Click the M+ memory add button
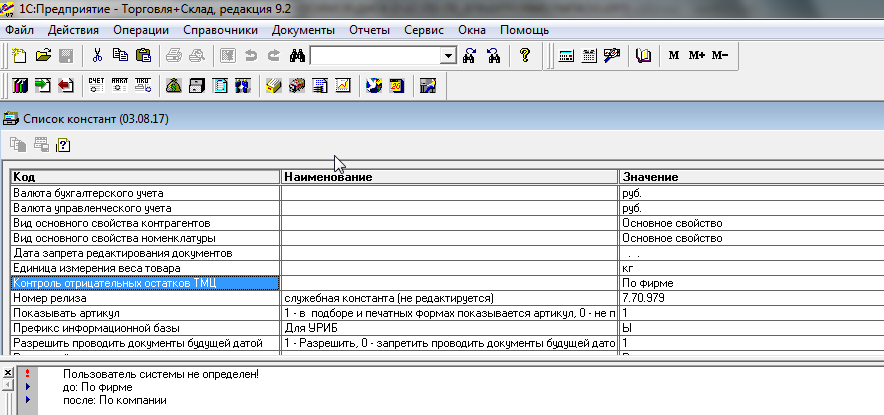The height and width of the screenshot is (415, 884). tap(697, 55)
